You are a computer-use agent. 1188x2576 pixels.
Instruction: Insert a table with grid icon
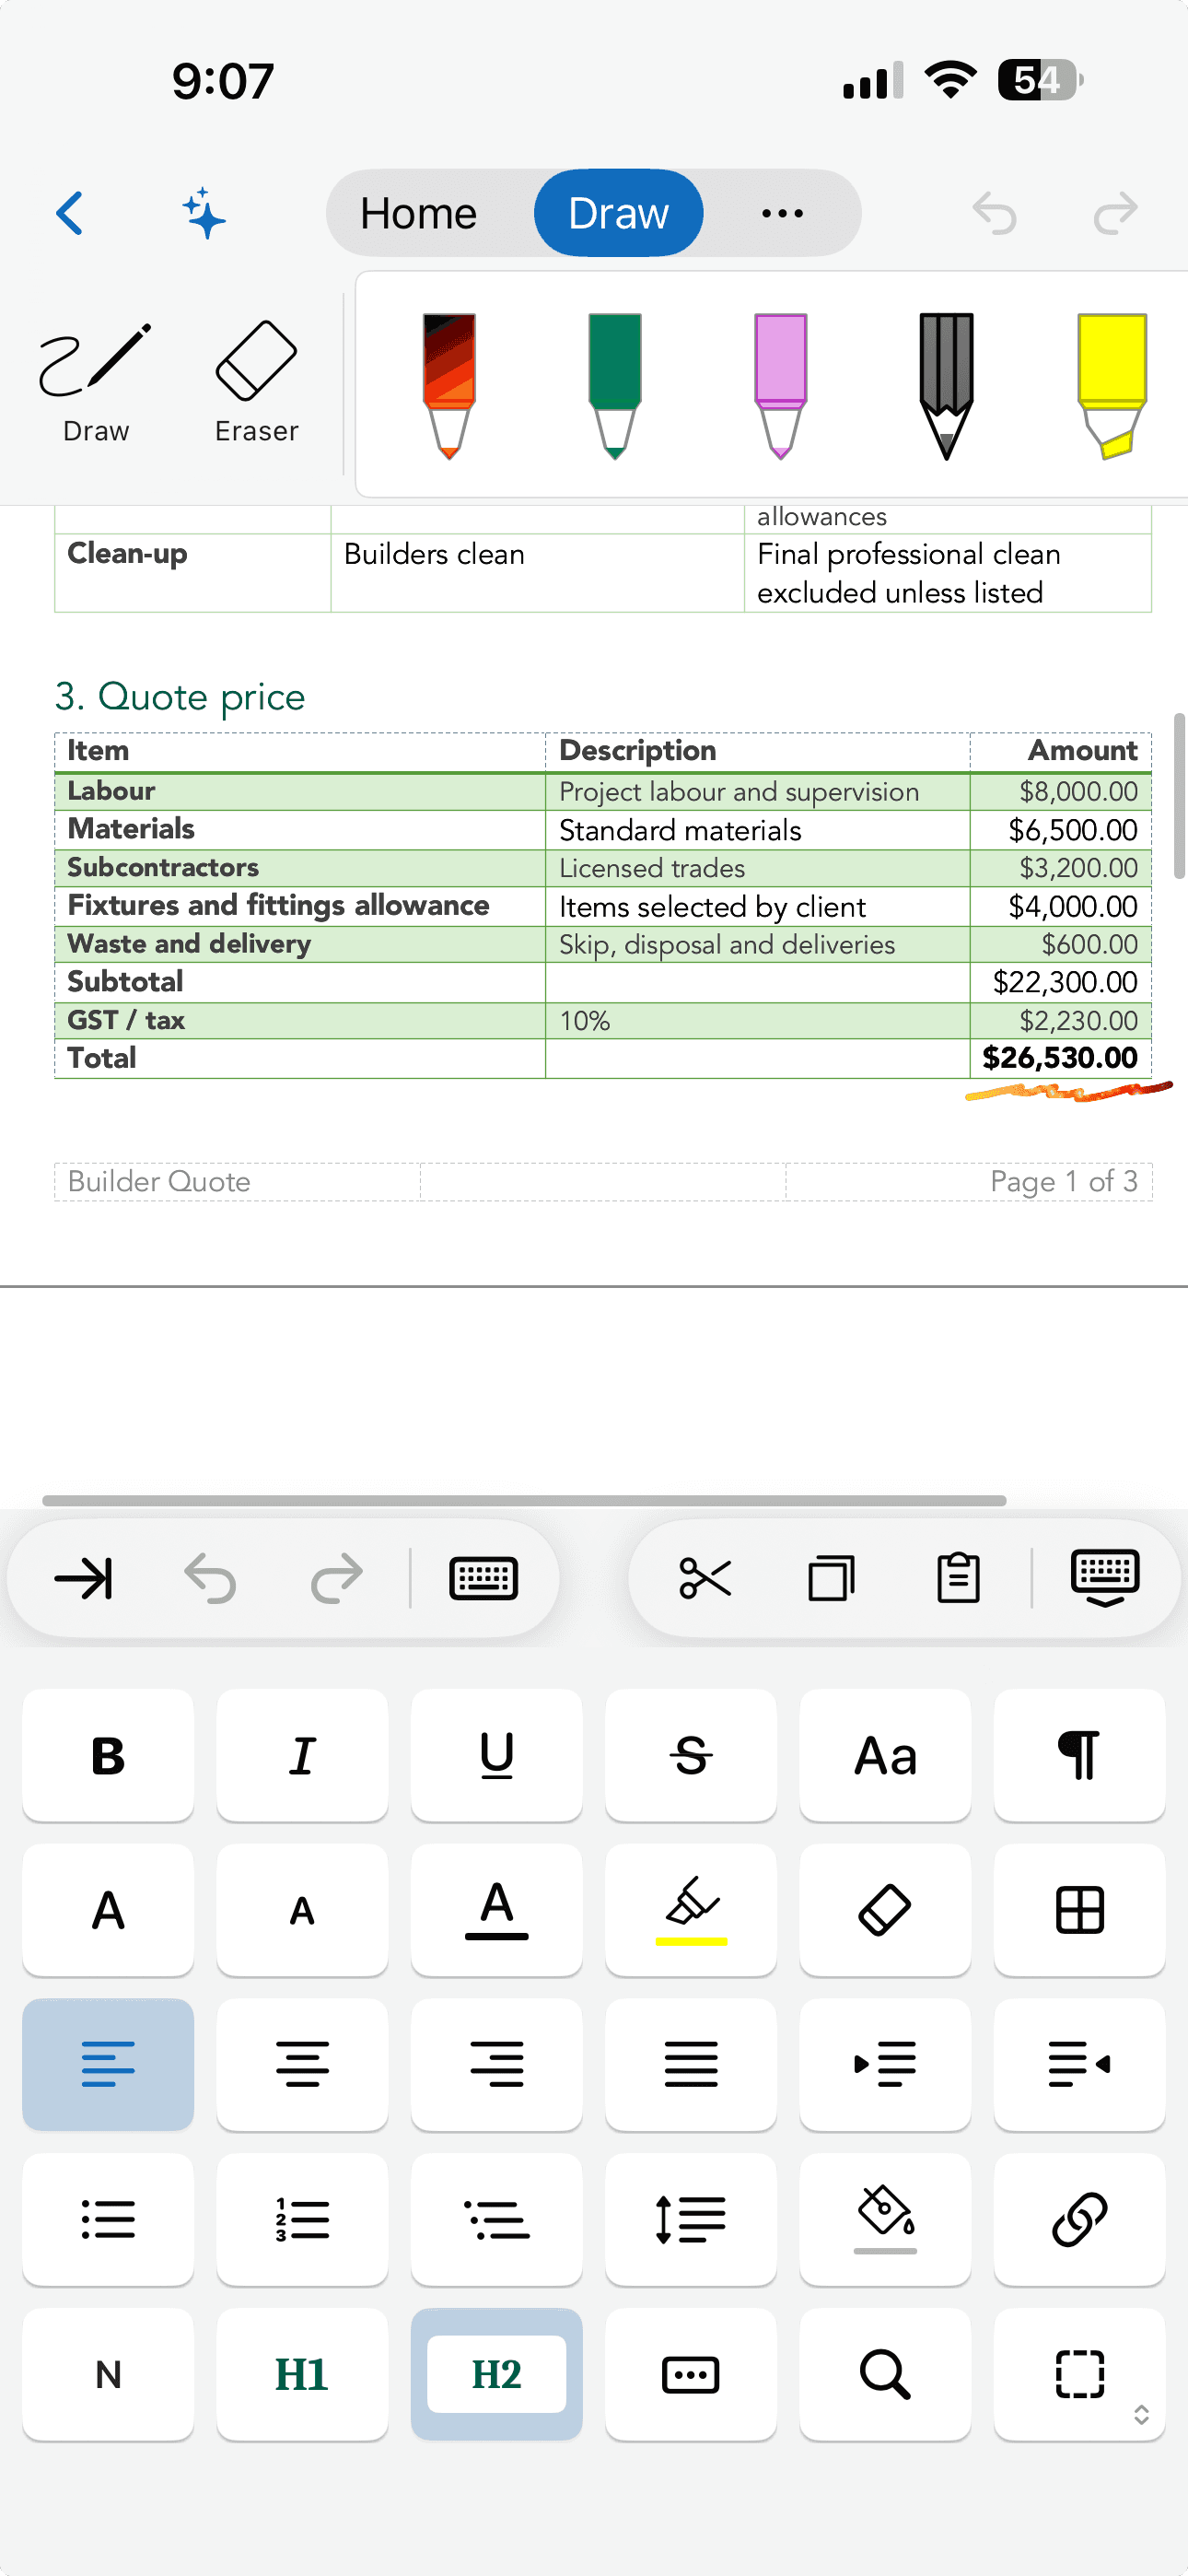point(1080,1911)
